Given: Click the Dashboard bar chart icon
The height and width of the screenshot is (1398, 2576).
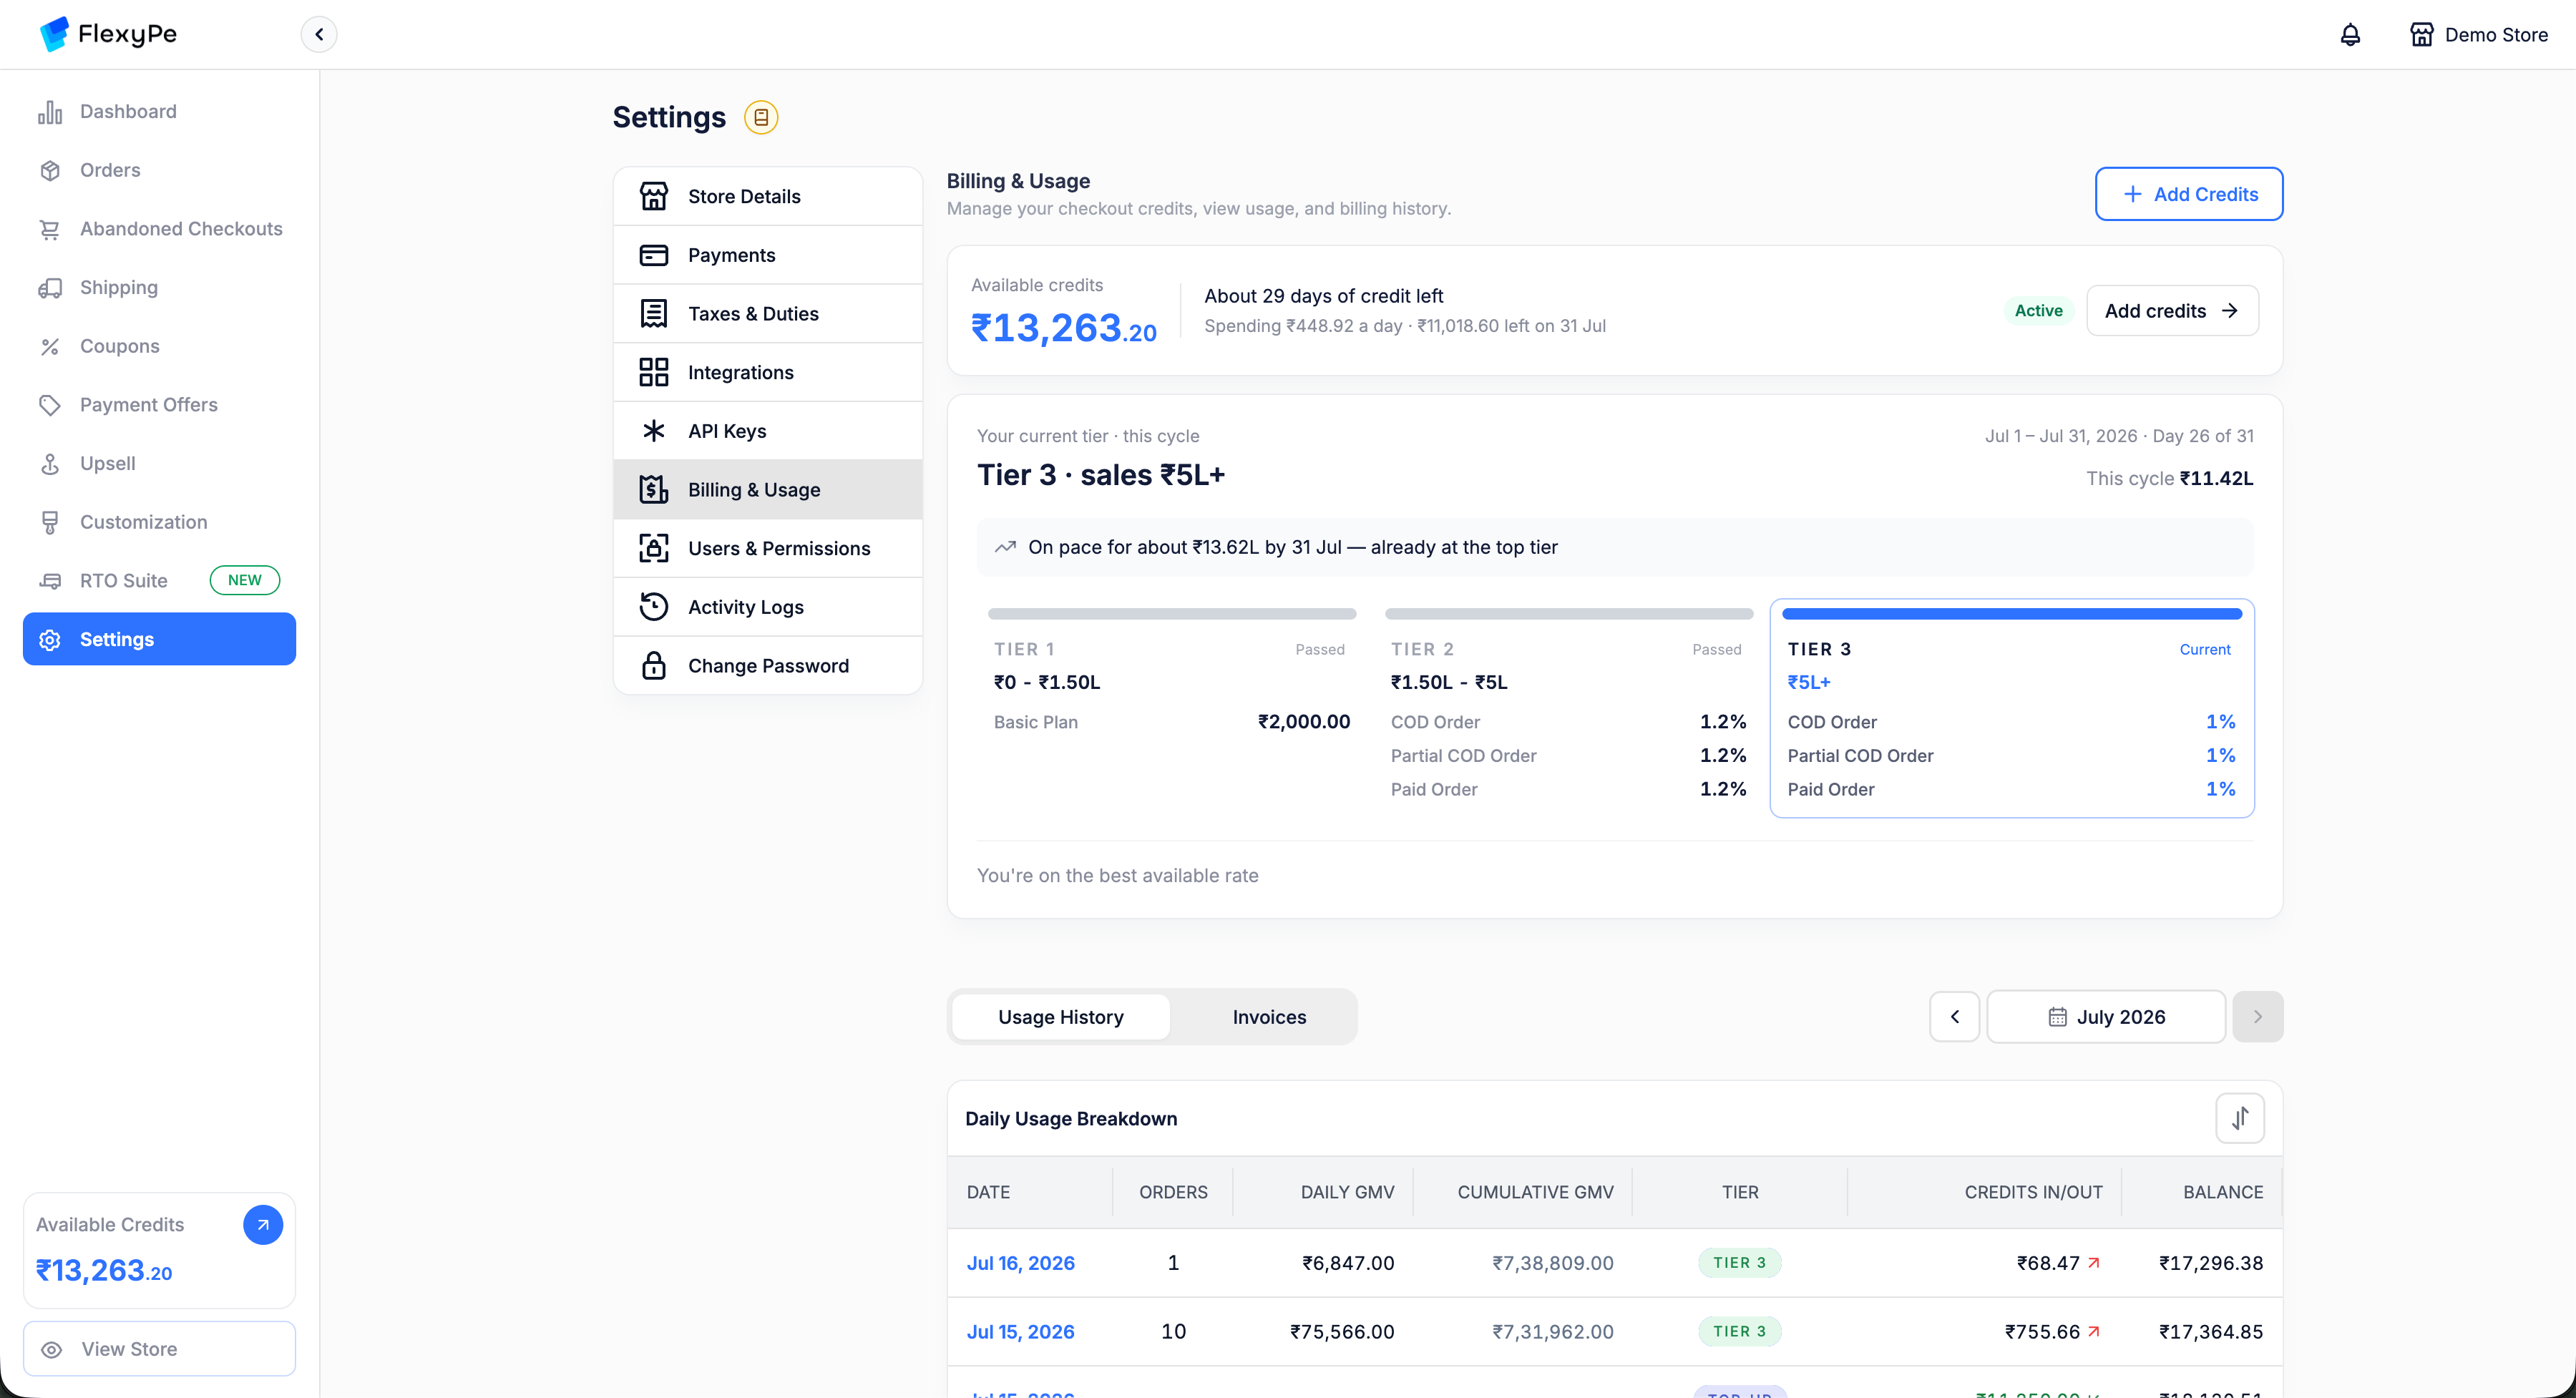Looking at the screenshot, I should coord(50,112).
